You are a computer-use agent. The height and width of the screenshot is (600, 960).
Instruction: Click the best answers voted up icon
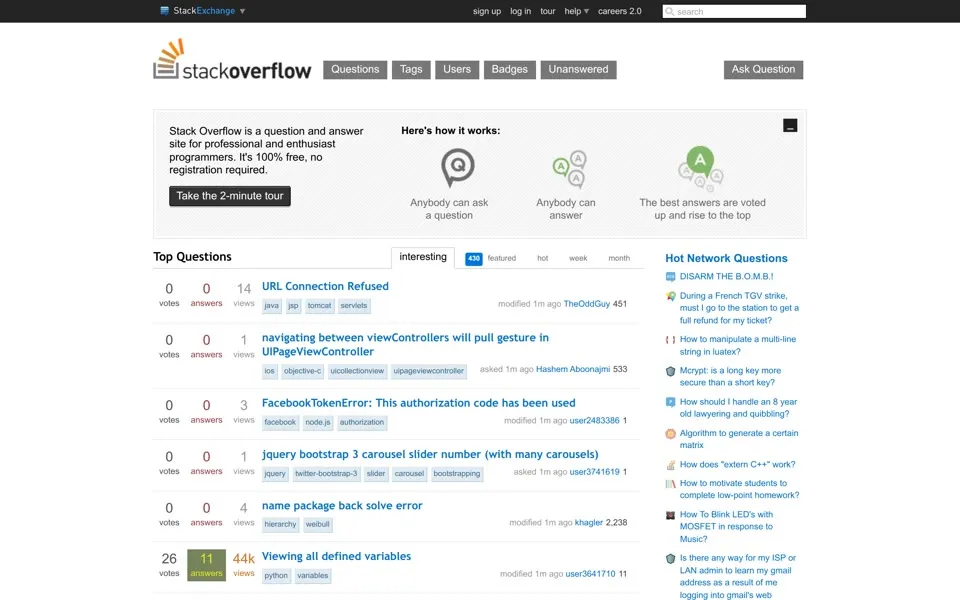coord(700,168)
